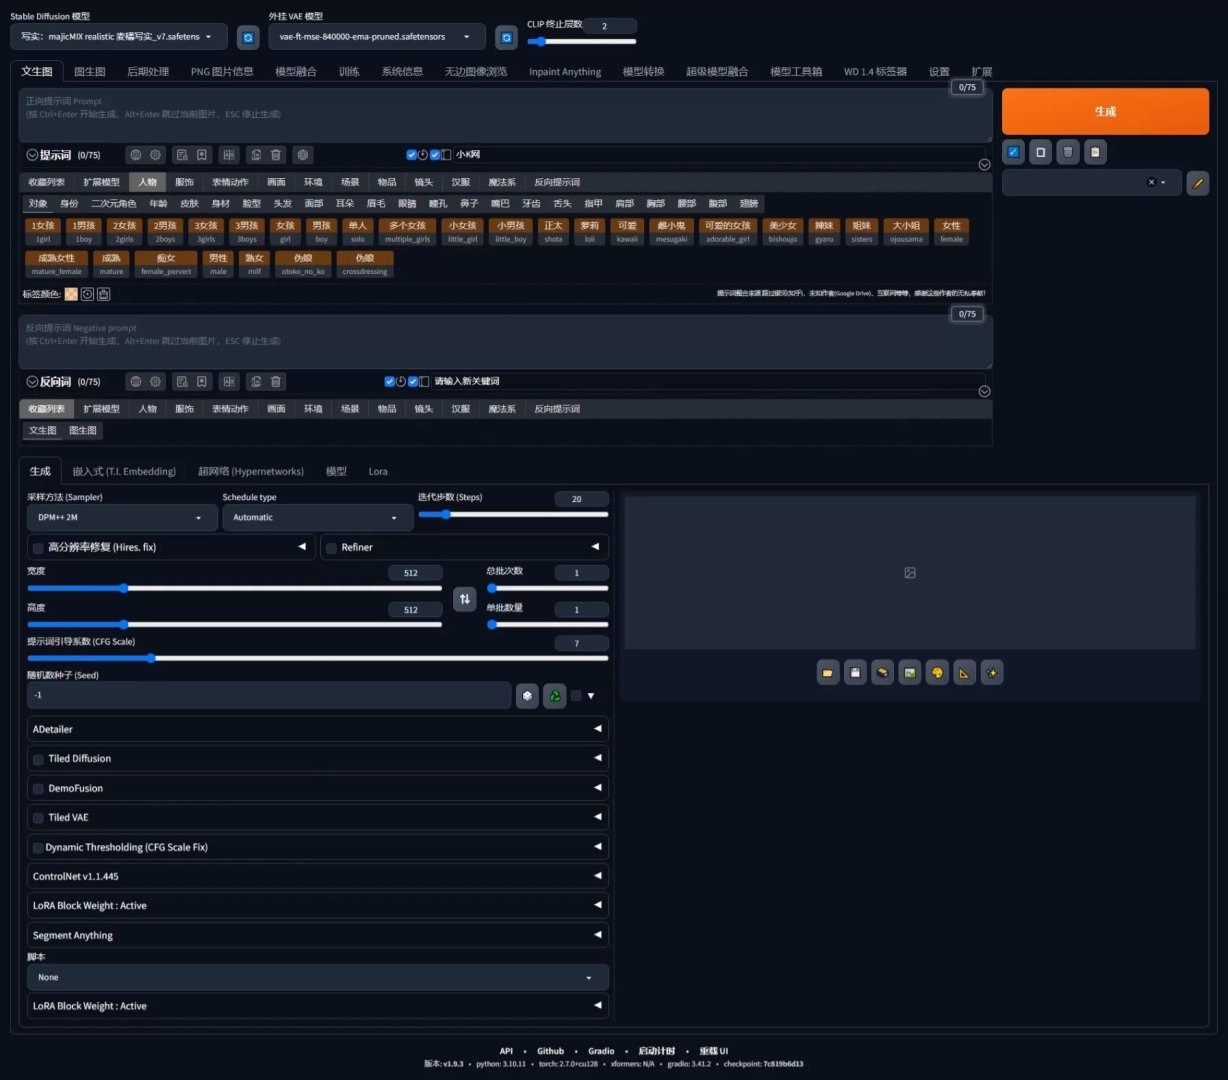
Task: Enable the Hires. fix checkbox
Action: coord(38,548)
